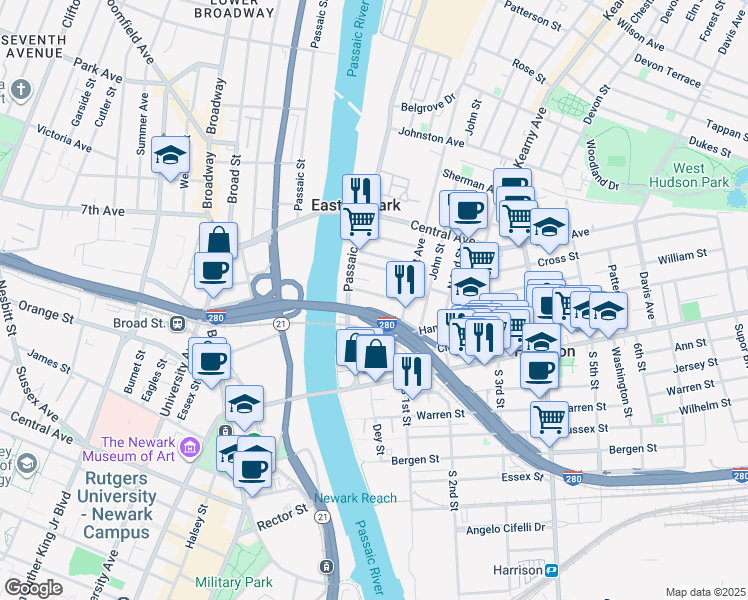The height and width of the screenshot is (600, 748).
Task: Click the Newark Museum of Art pin icon
Action: pyautogui.click(x=190, y=449)
